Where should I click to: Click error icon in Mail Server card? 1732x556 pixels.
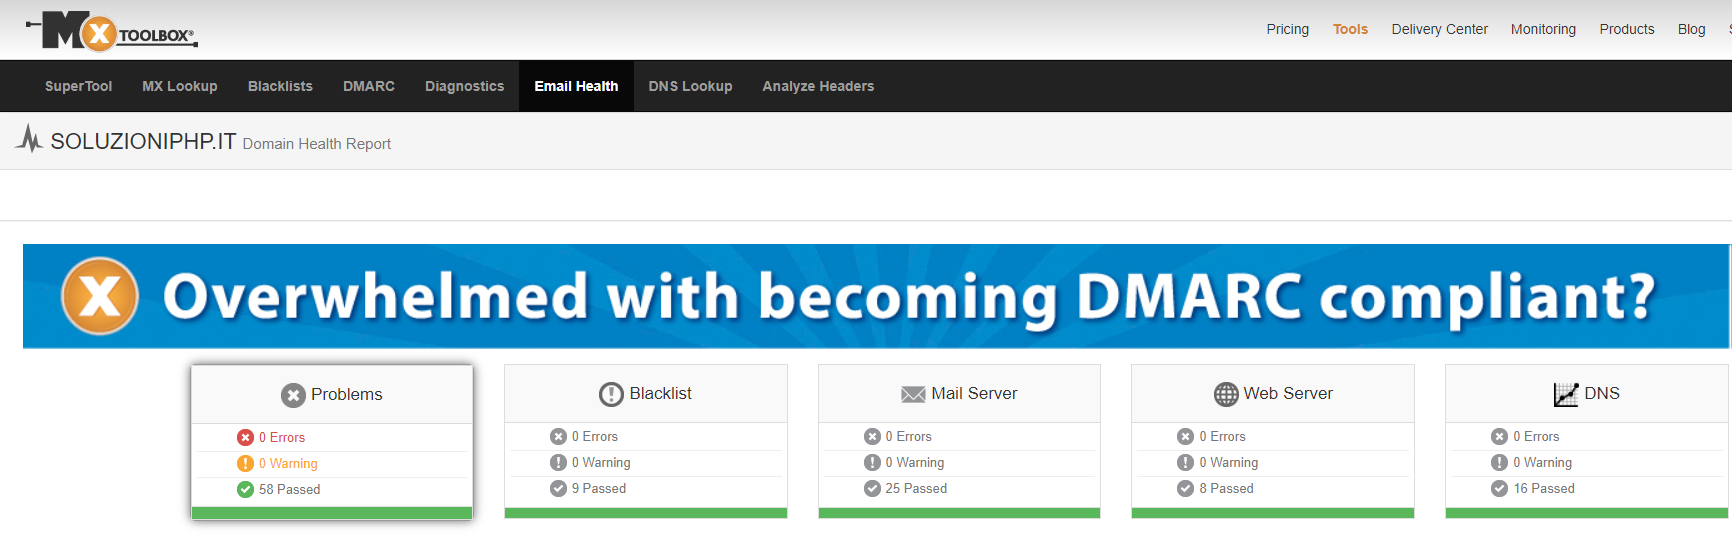click(872, 436)
